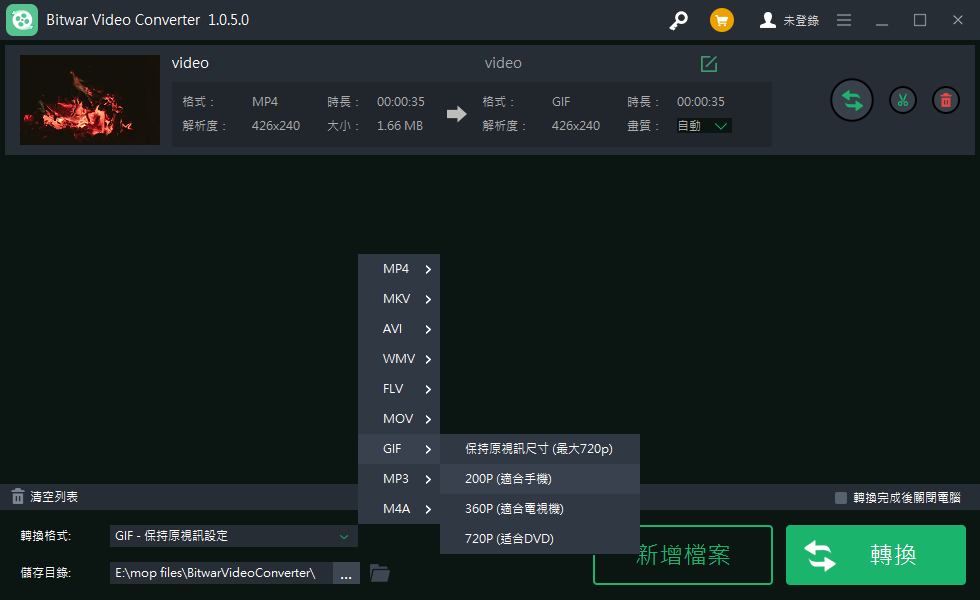This screenshot has width=980, height=600.
Task: Click the output file name video
Action: (x=503, y=63)
